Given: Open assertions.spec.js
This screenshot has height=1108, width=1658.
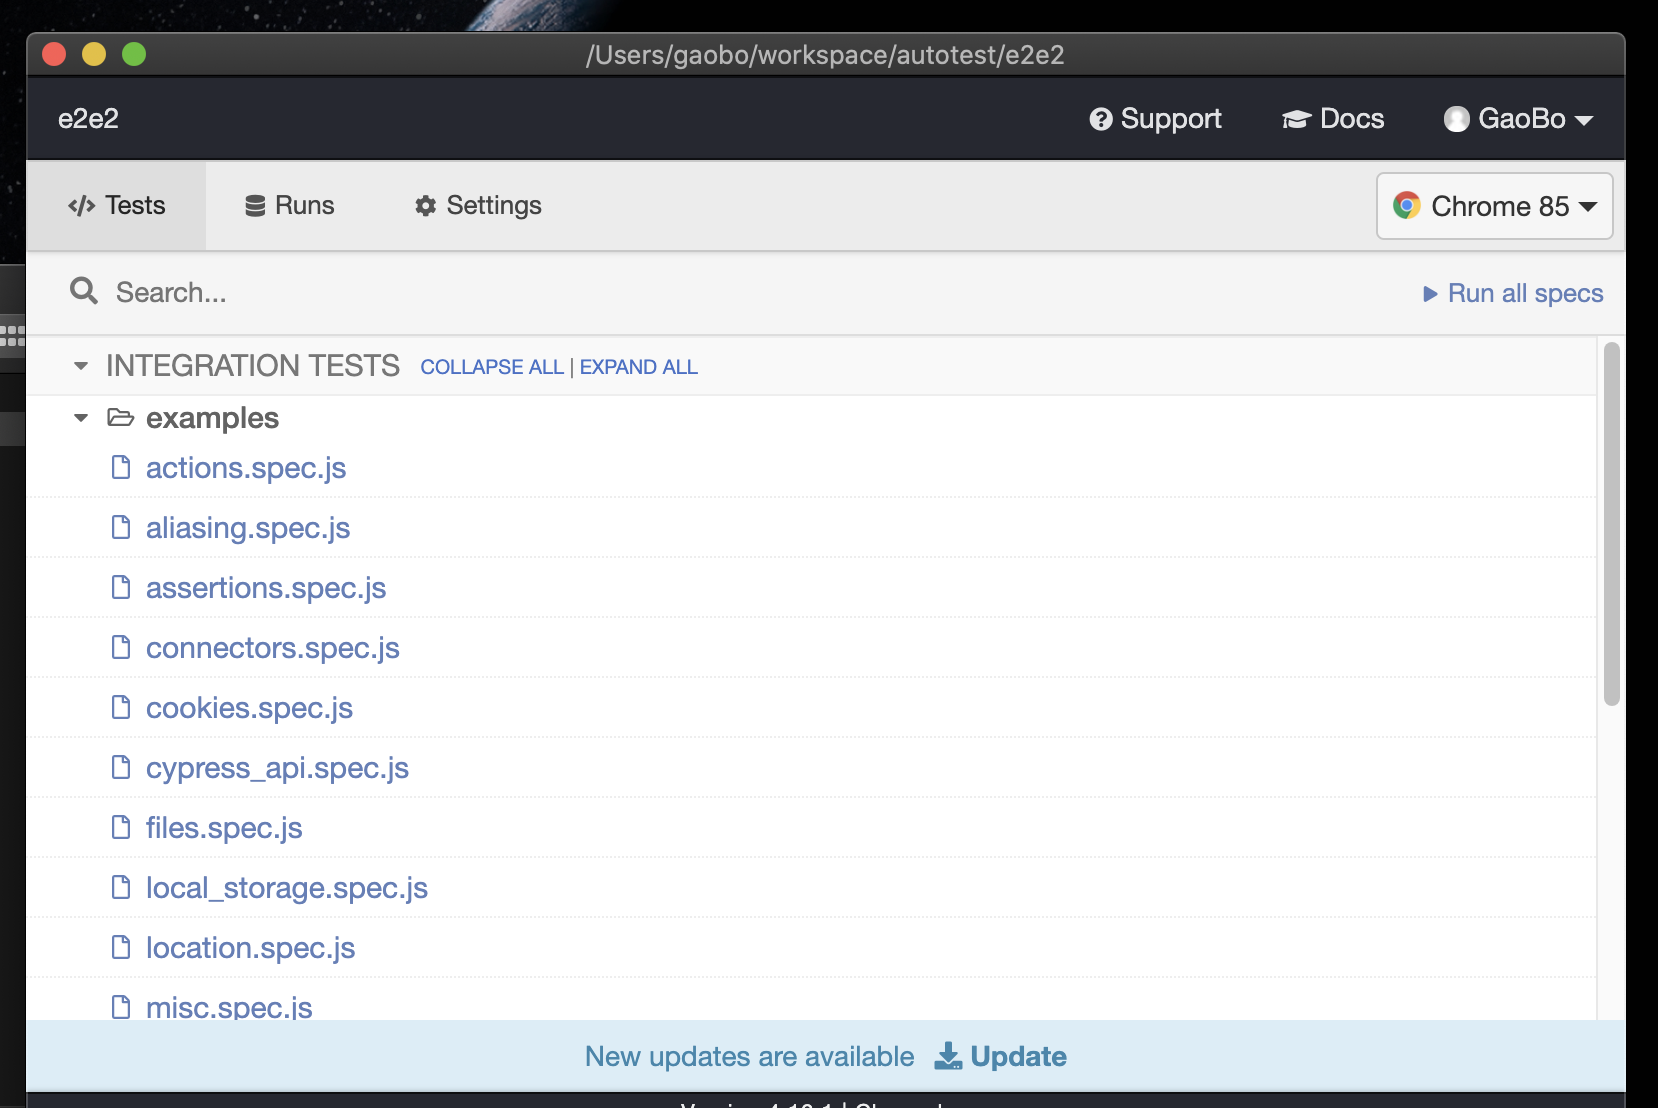Looking at the screenshot, I should tap(266, 588).
